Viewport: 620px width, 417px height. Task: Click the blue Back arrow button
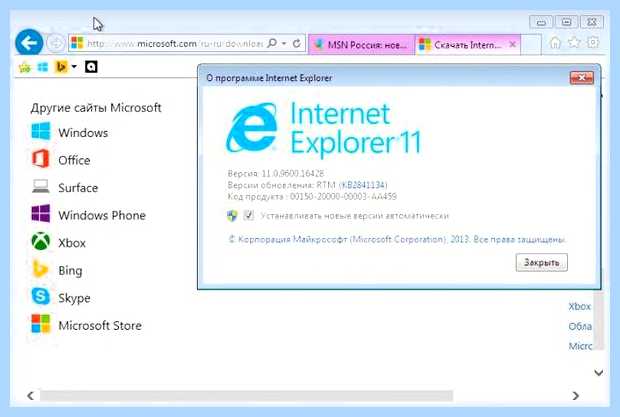pos(29,43)
